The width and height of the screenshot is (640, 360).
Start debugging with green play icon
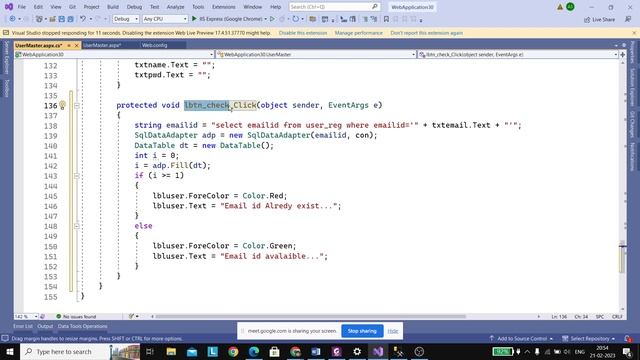click(194, 19)
